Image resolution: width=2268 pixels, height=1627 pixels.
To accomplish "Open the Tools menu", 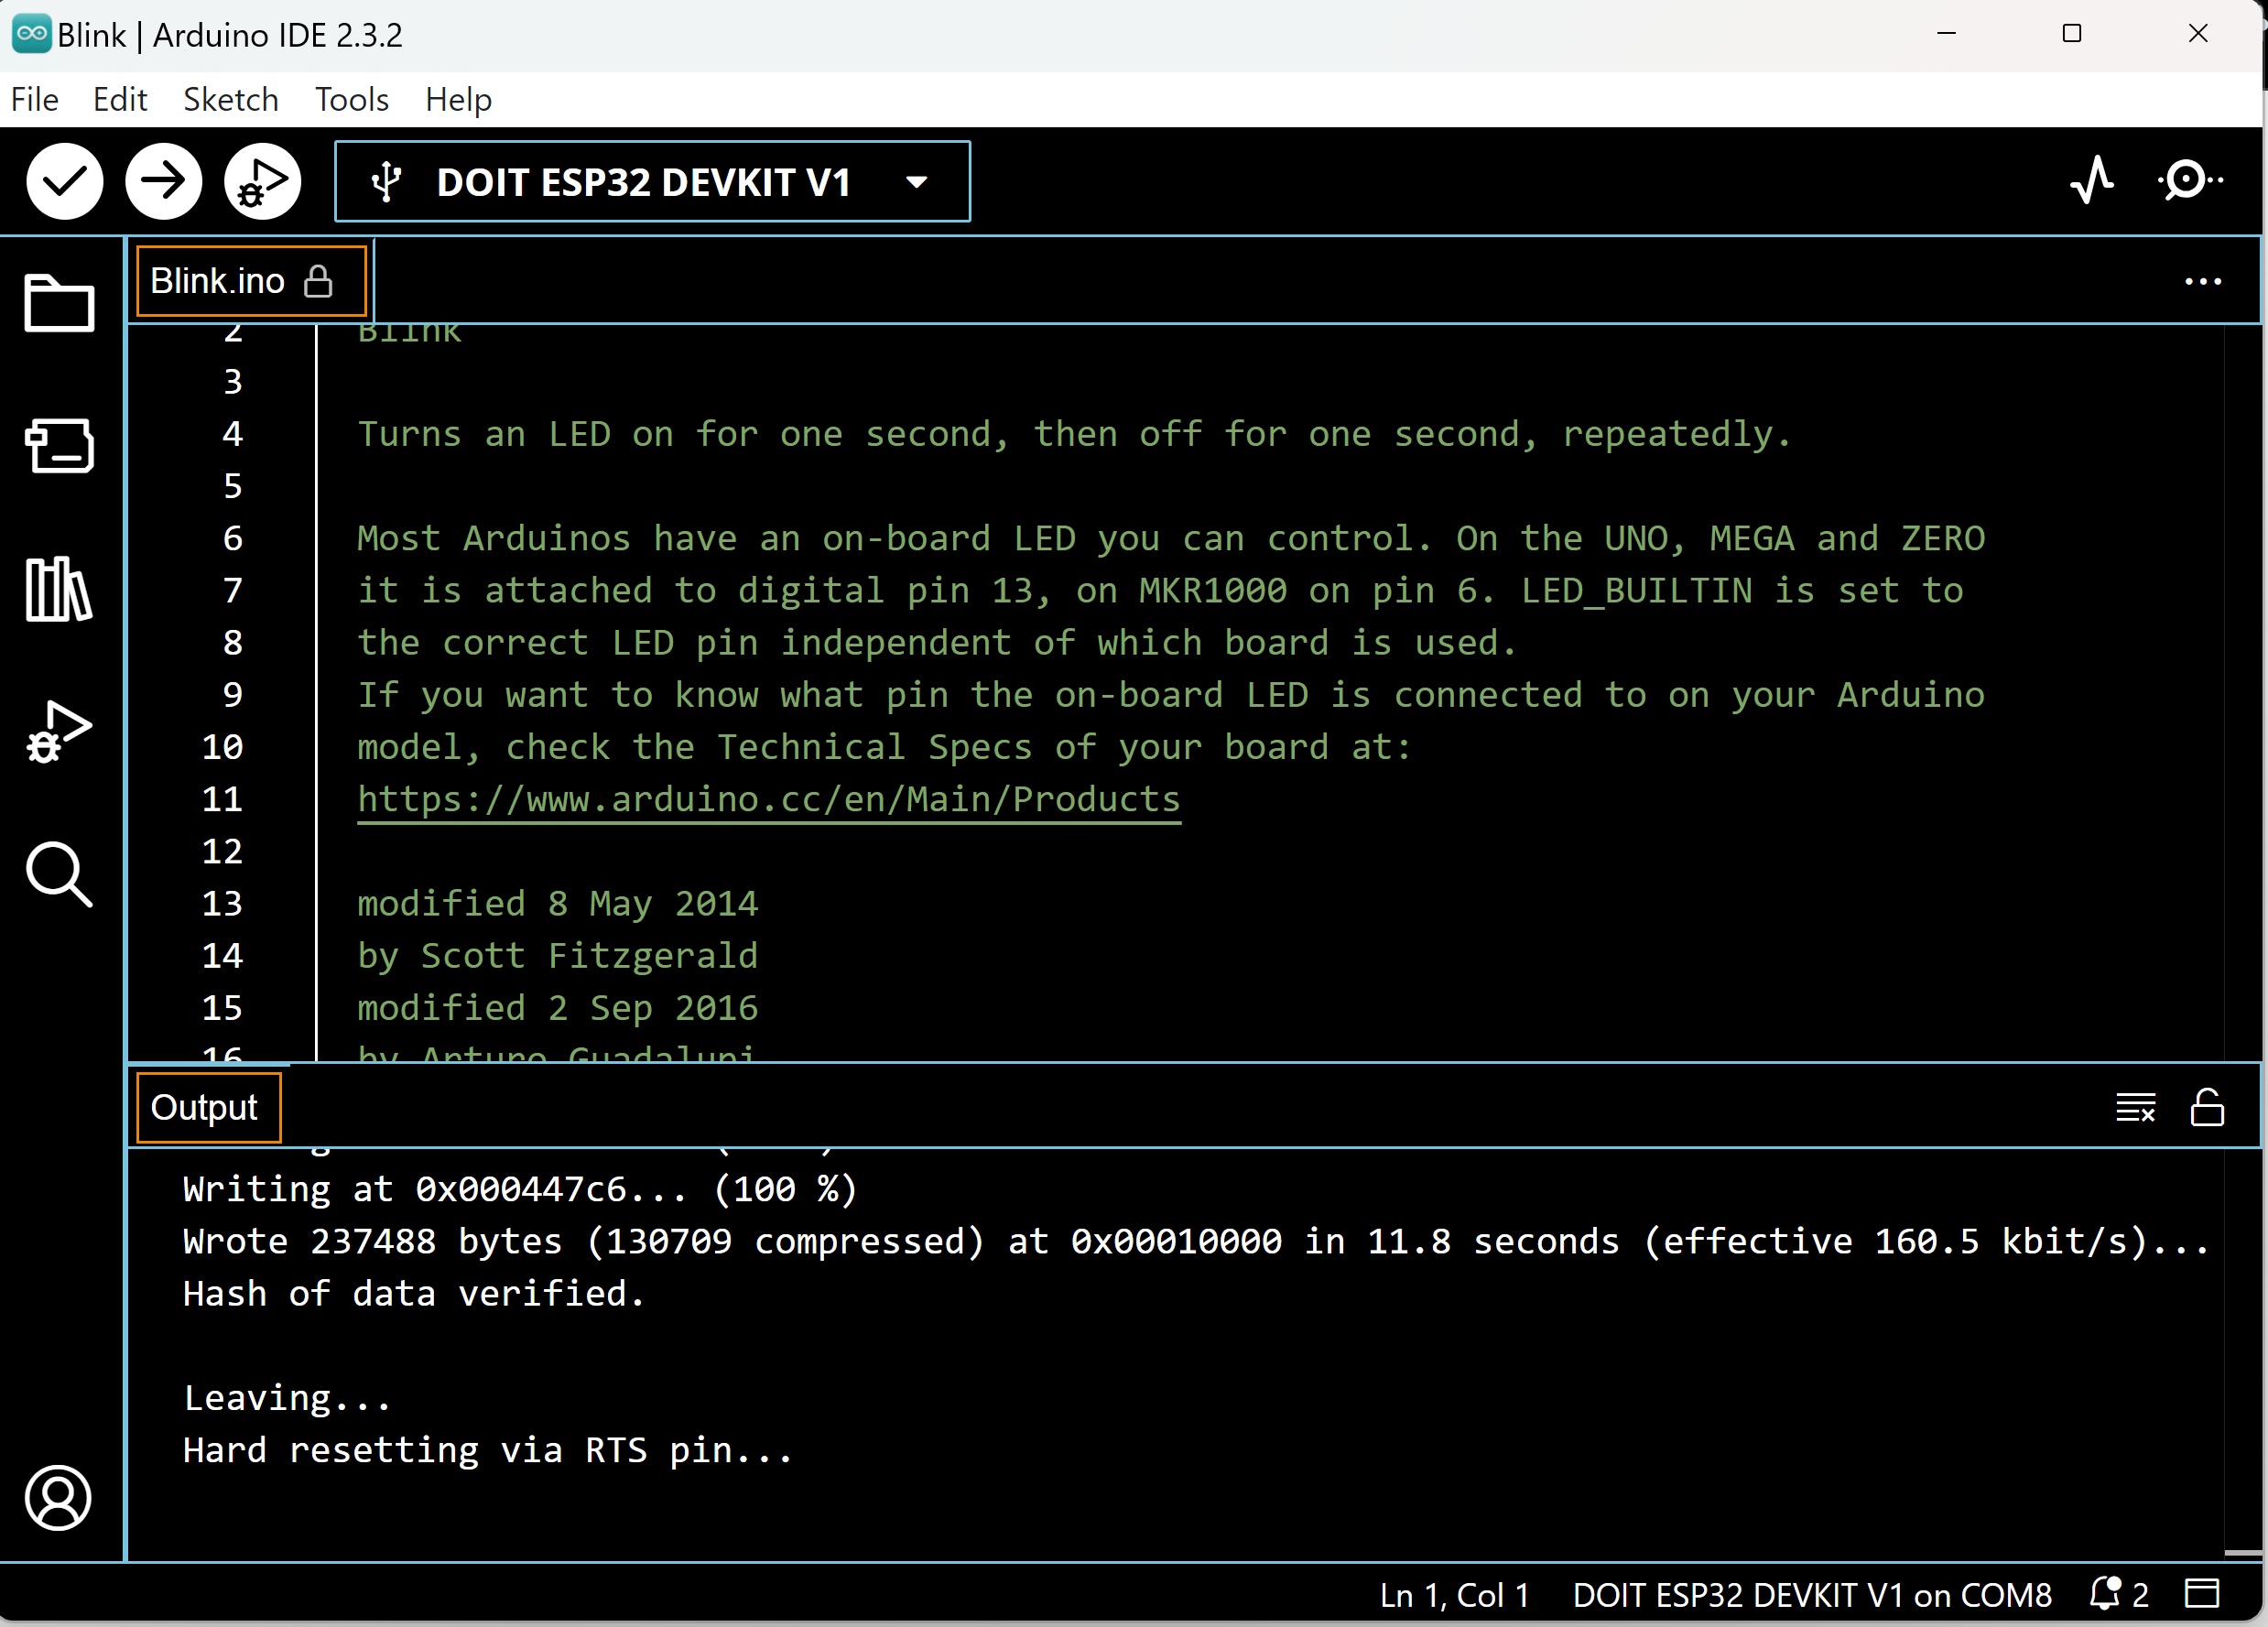I will click(x=351, y=99).
